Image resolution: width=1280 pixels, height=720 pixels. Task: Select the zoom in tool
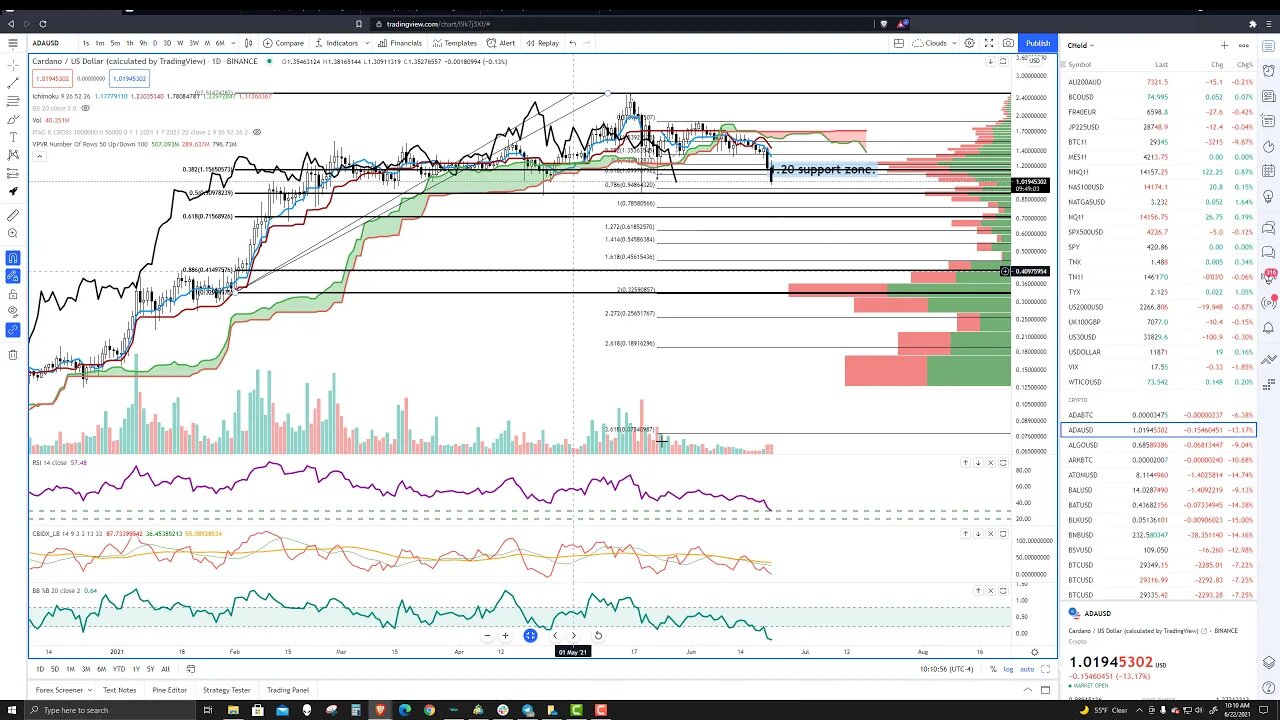[12, 233]
